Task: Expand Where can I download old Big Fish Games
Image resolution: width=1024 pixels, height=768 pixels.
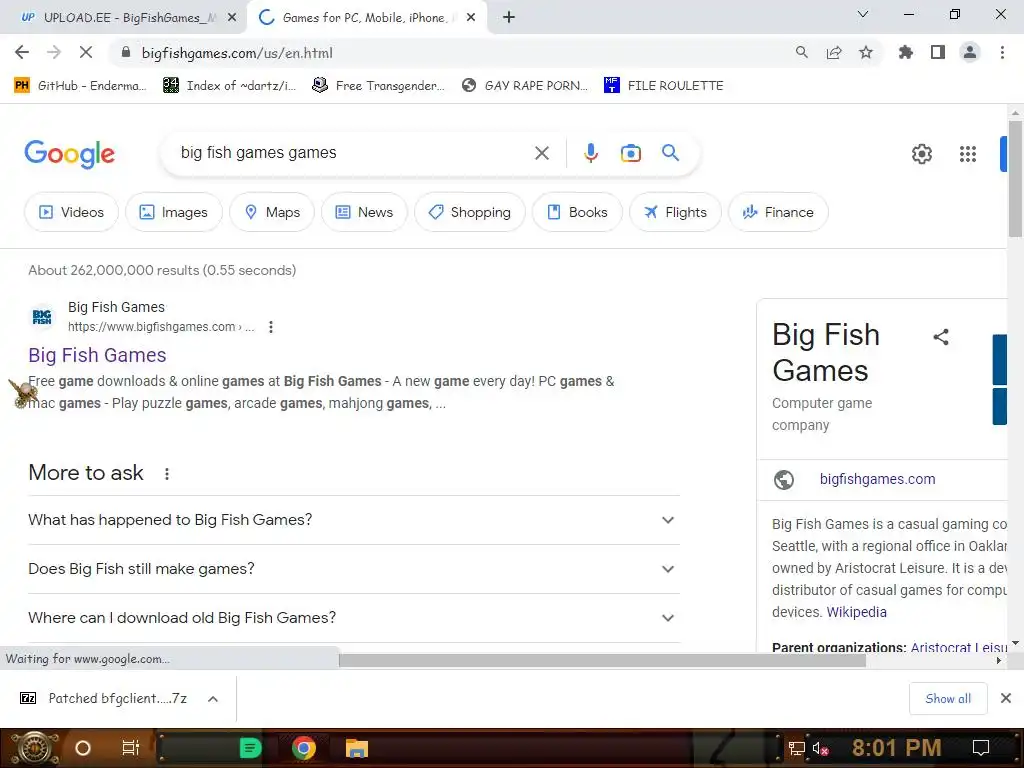Action: click(x=354, y=618)
